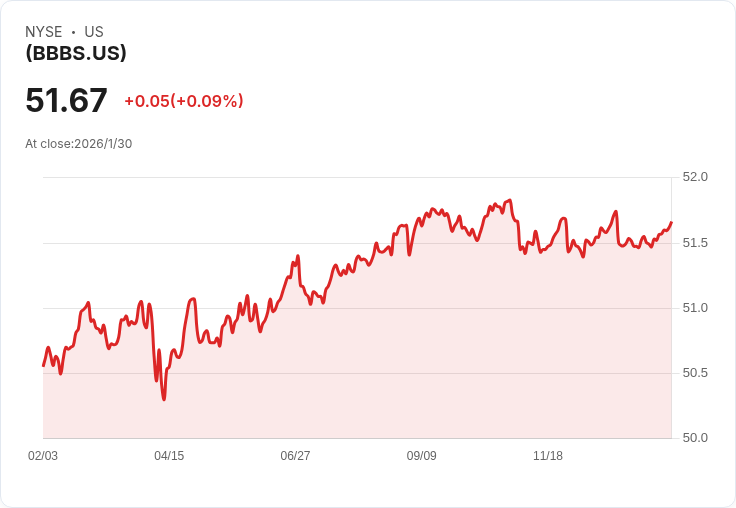Click the 09/09 date axis label
736x508 pixels.
[422, 456]
